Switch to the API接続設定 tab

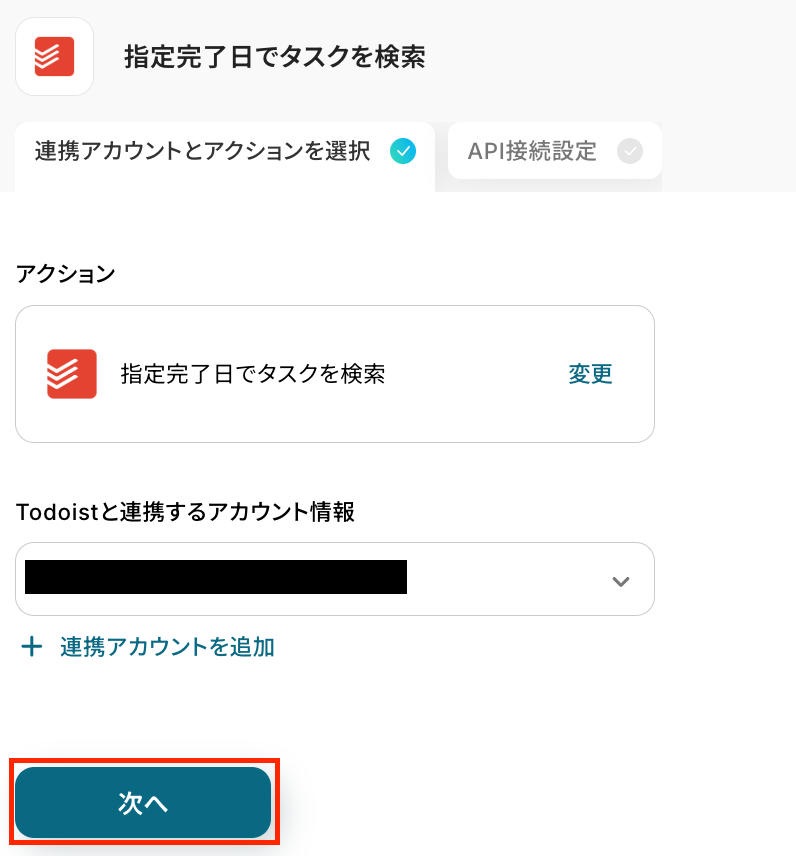click(532, 152)
